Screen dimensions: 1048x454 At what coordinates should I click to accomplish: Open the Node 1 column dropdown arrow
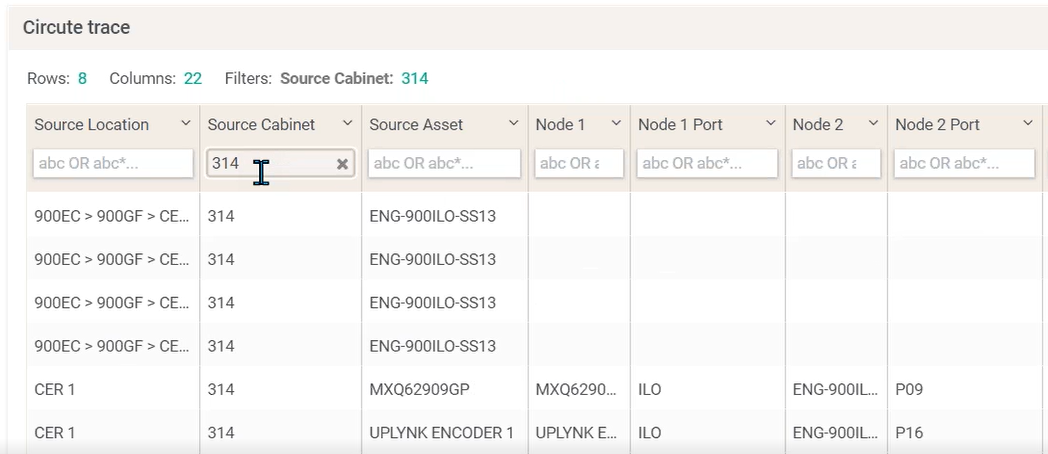point(616,124)
